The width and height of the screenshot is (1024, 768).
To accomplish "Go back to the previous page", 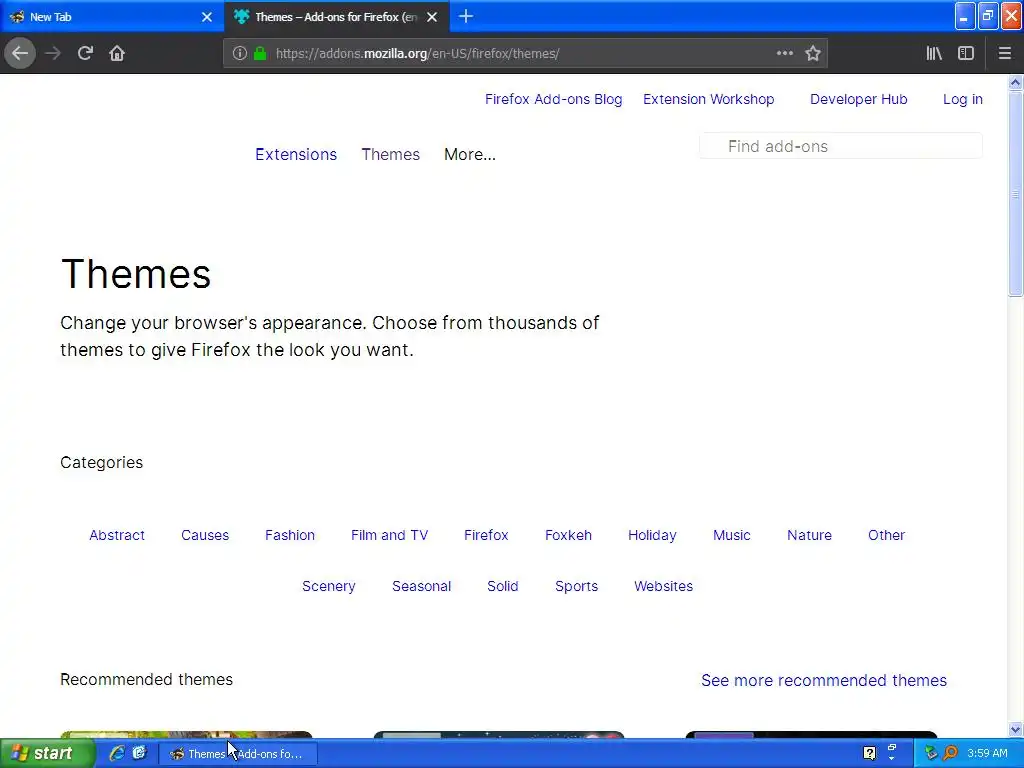I will (20, 53).
